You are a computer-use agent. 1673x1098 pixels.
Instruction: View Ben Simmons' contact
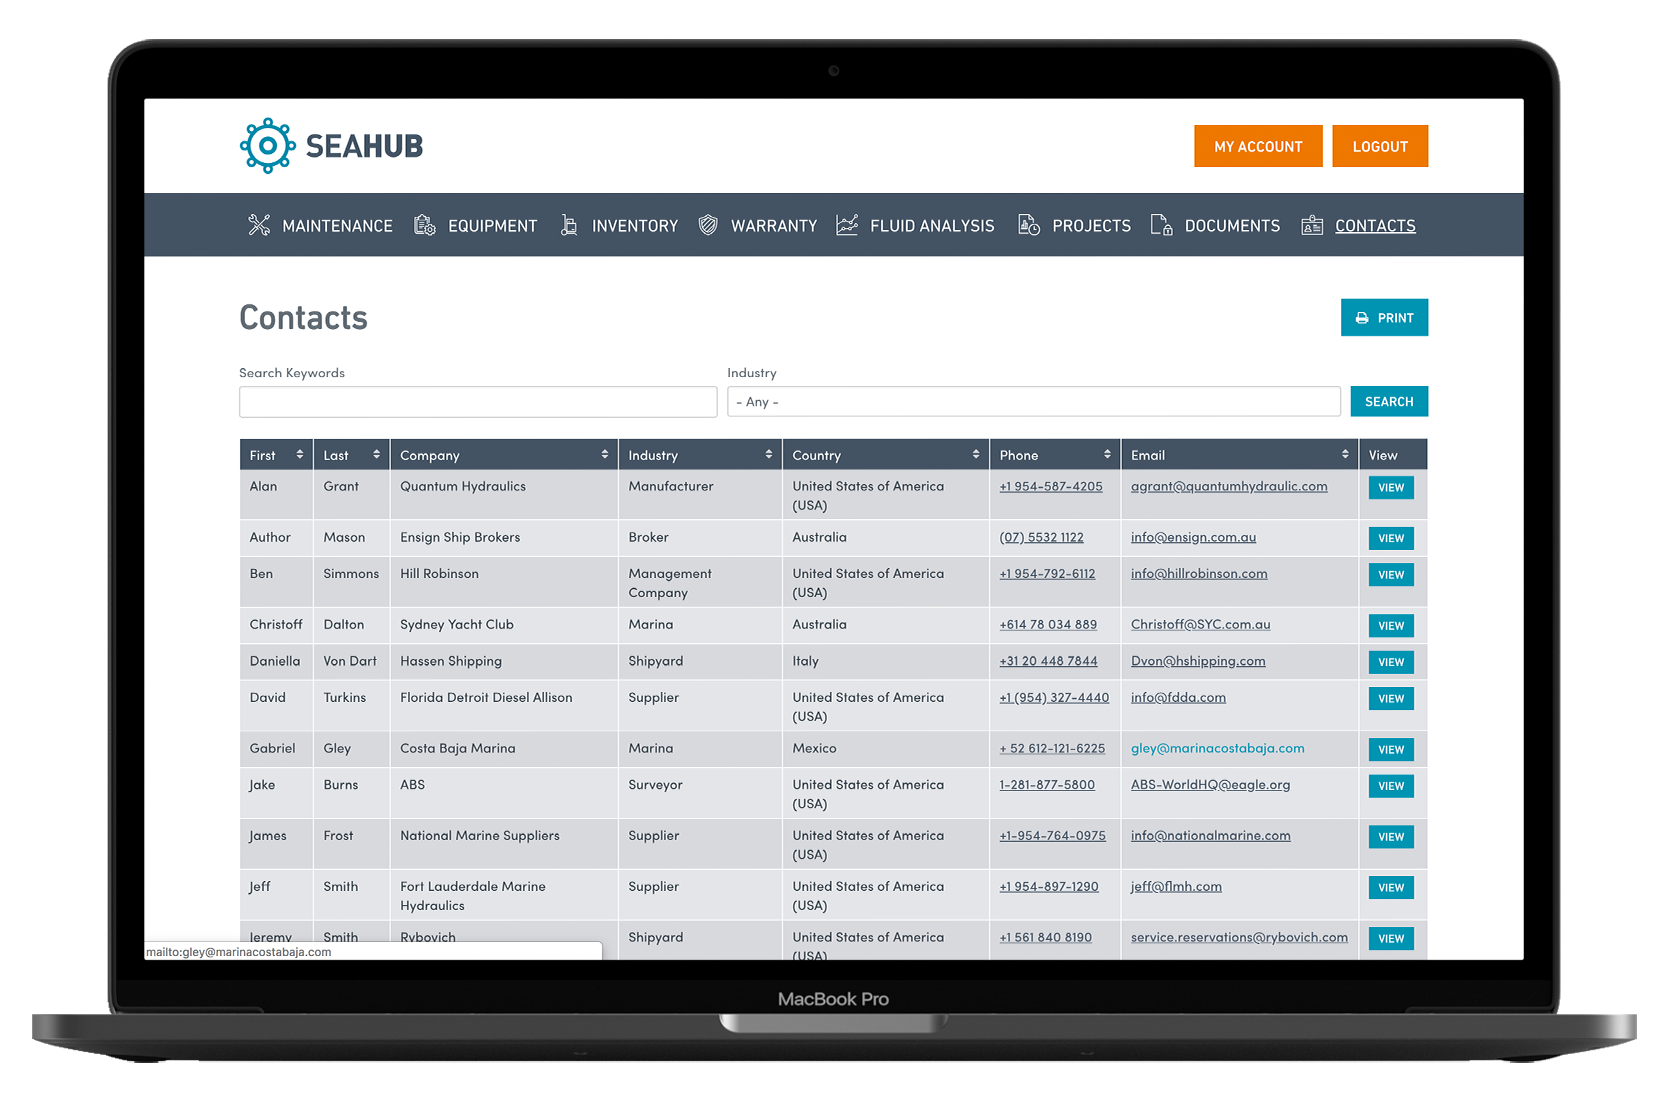point(1391,574)
